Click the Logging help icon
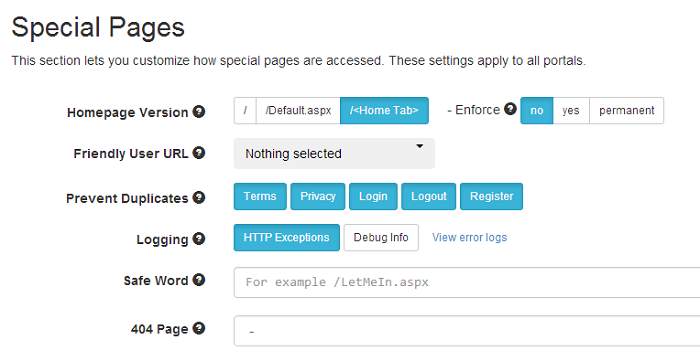This screenshot has height=361, width=700. coord(199,239)
